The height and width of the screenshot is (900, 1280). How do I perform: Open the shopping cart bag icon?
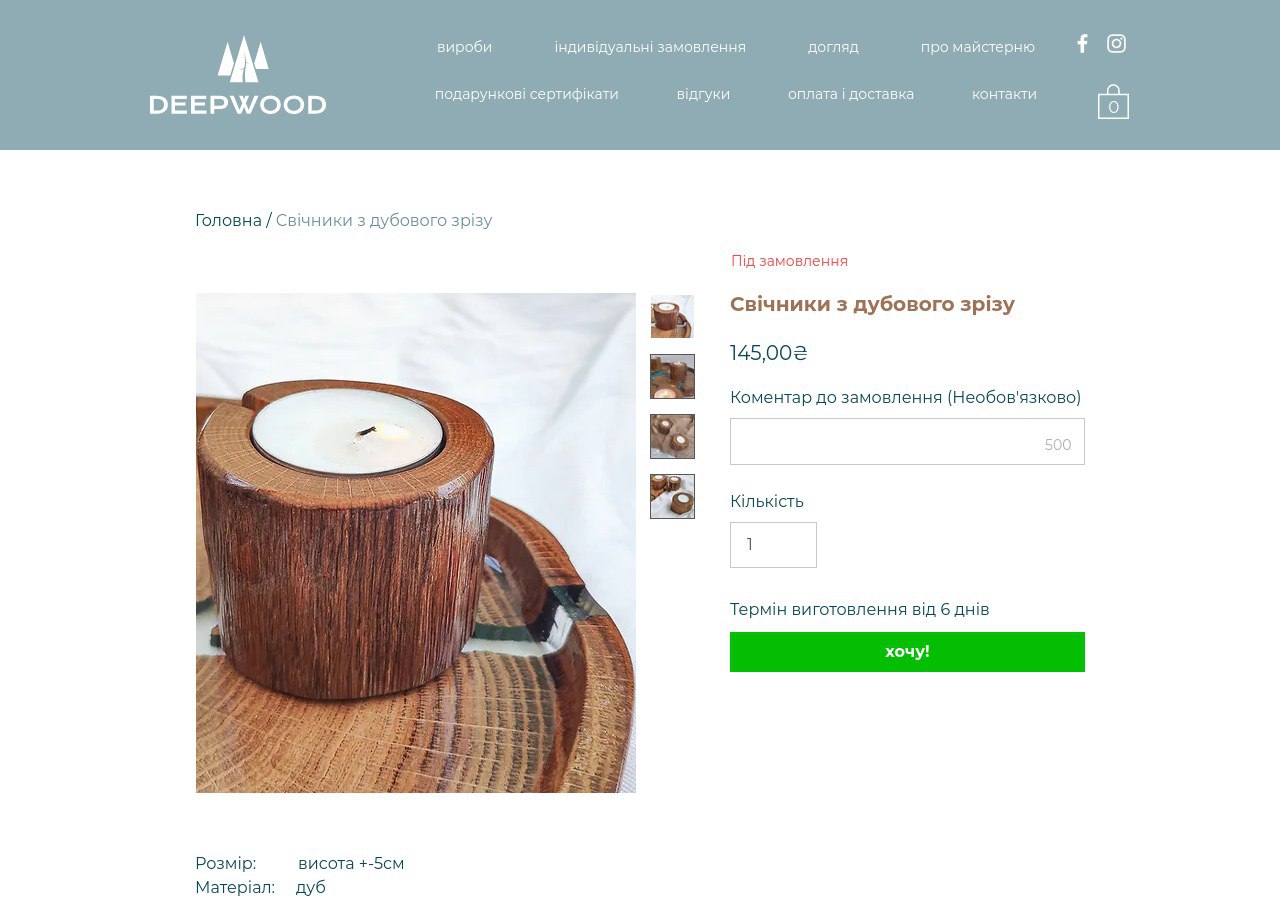coord(1113,102)
